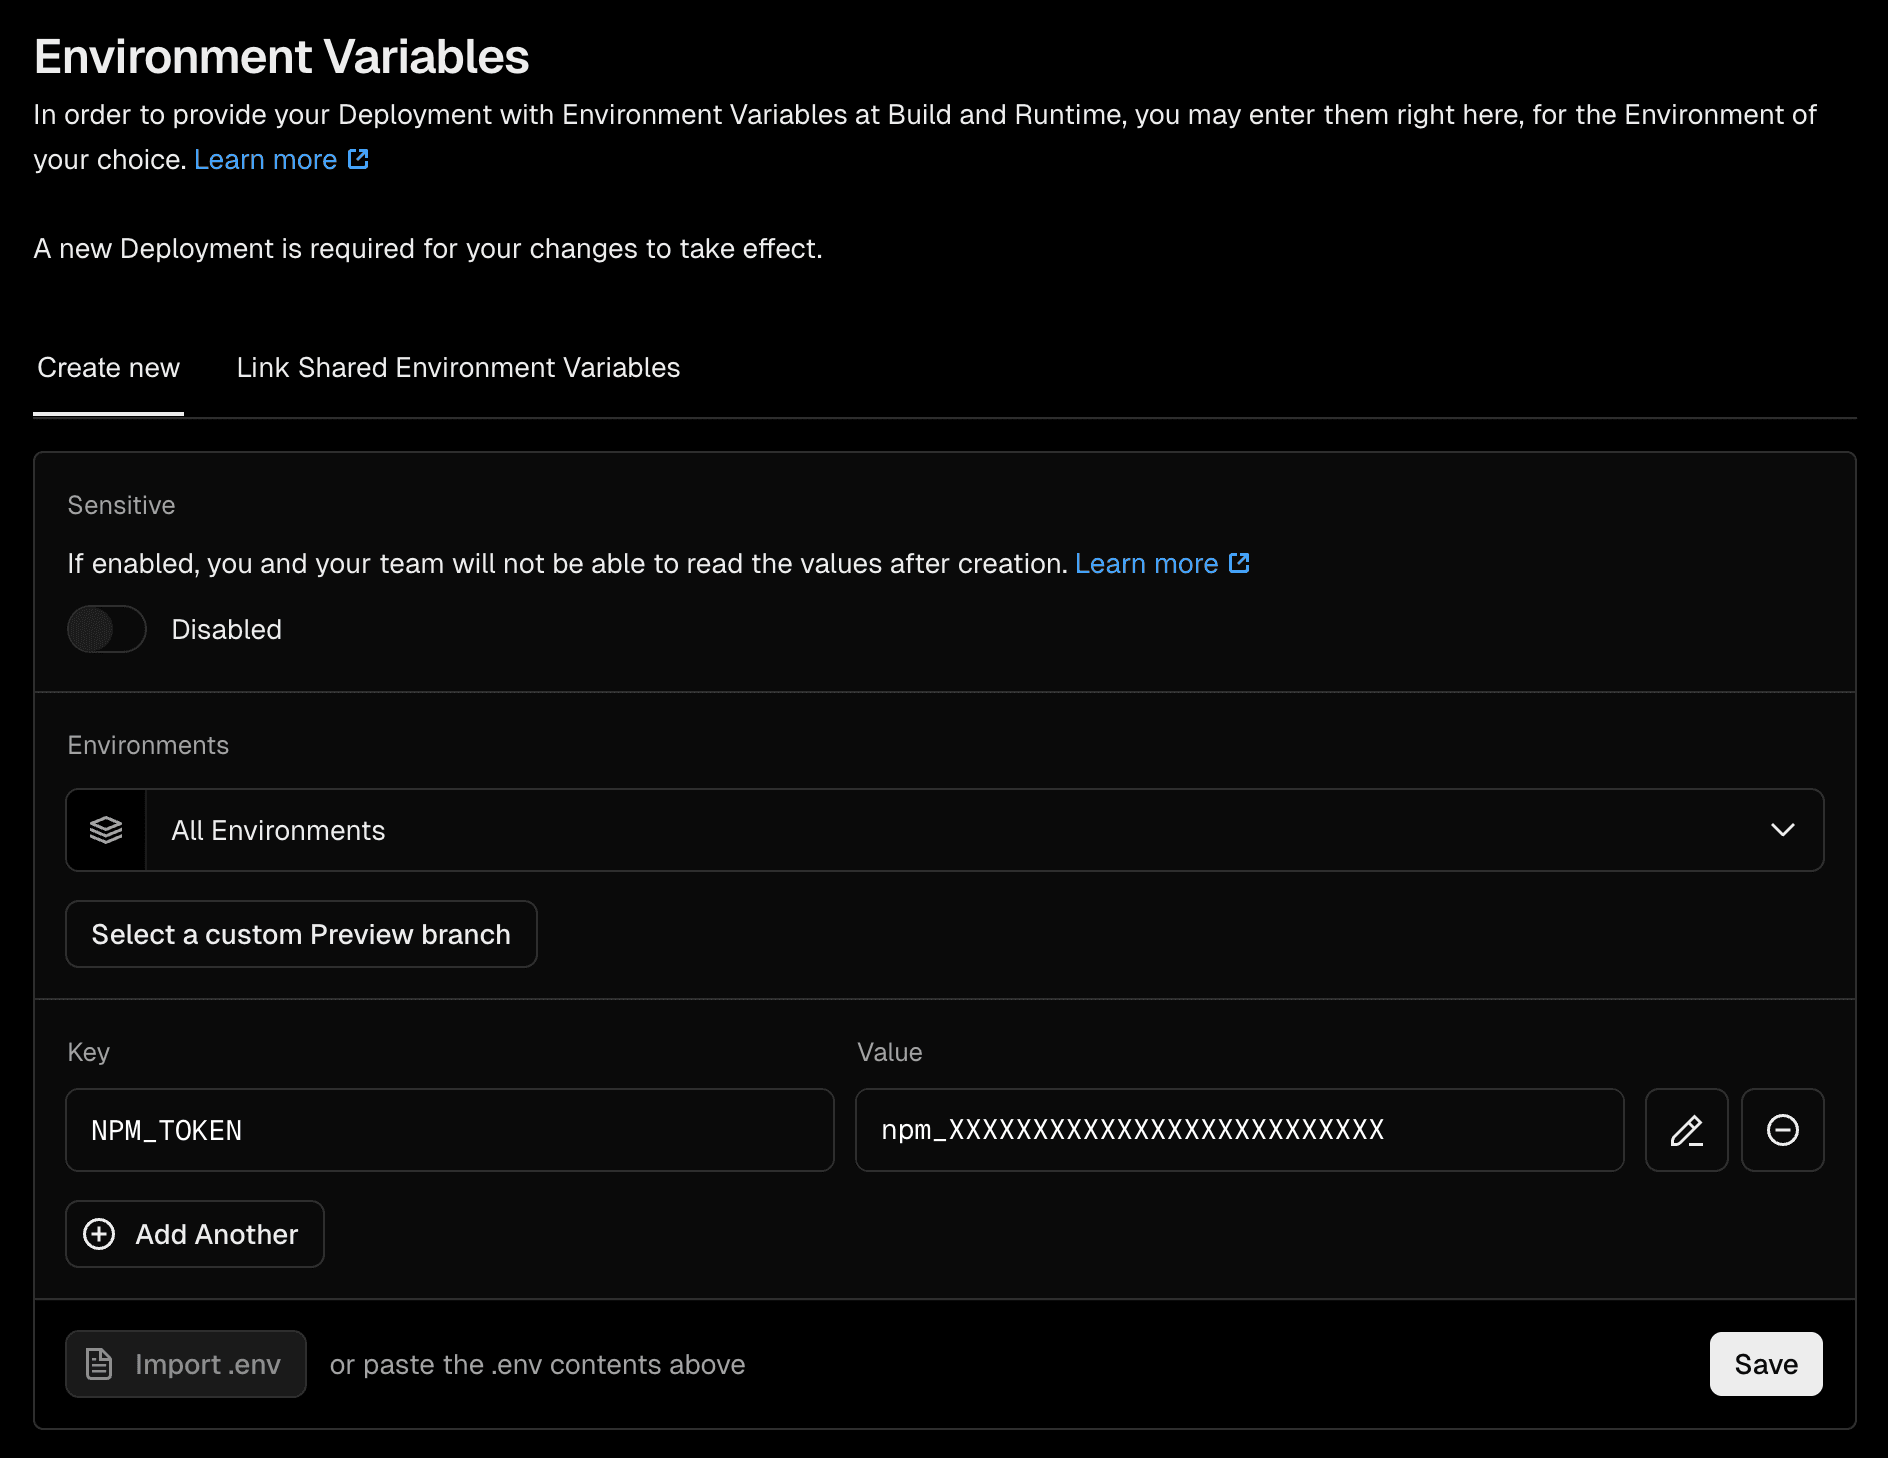Image resolution: width=1888 pixels, height=1458 pixels.
Task: Open the environment selector combo box
Action: (960, 830)
